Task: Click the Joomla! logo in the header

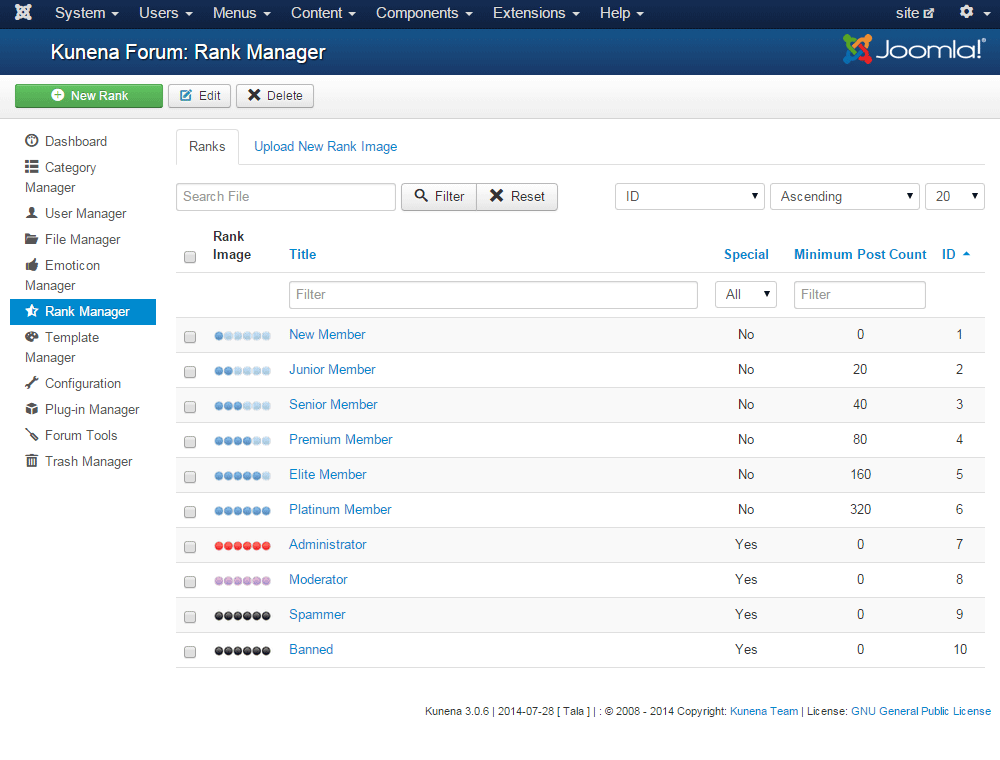Action: tap(914, 49)
